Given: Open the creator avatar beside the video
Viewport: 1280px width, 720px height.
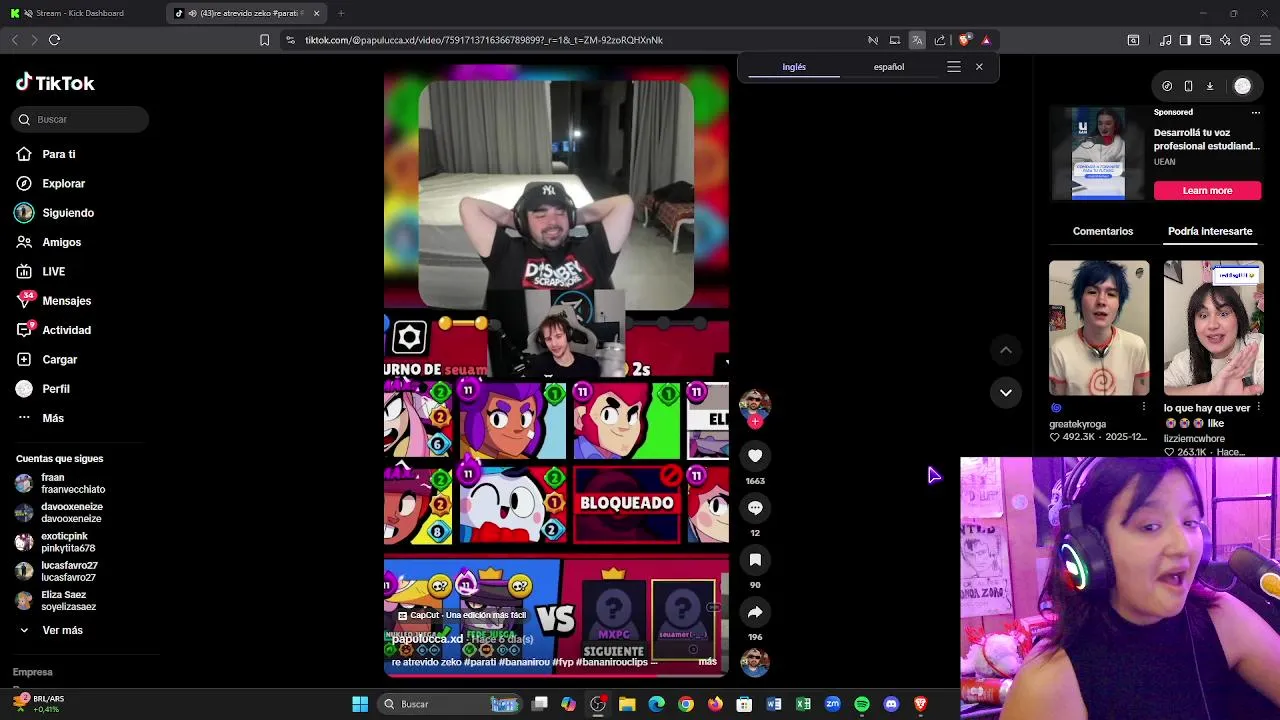Looking at the screenshot, I should [x=755, y=404].
